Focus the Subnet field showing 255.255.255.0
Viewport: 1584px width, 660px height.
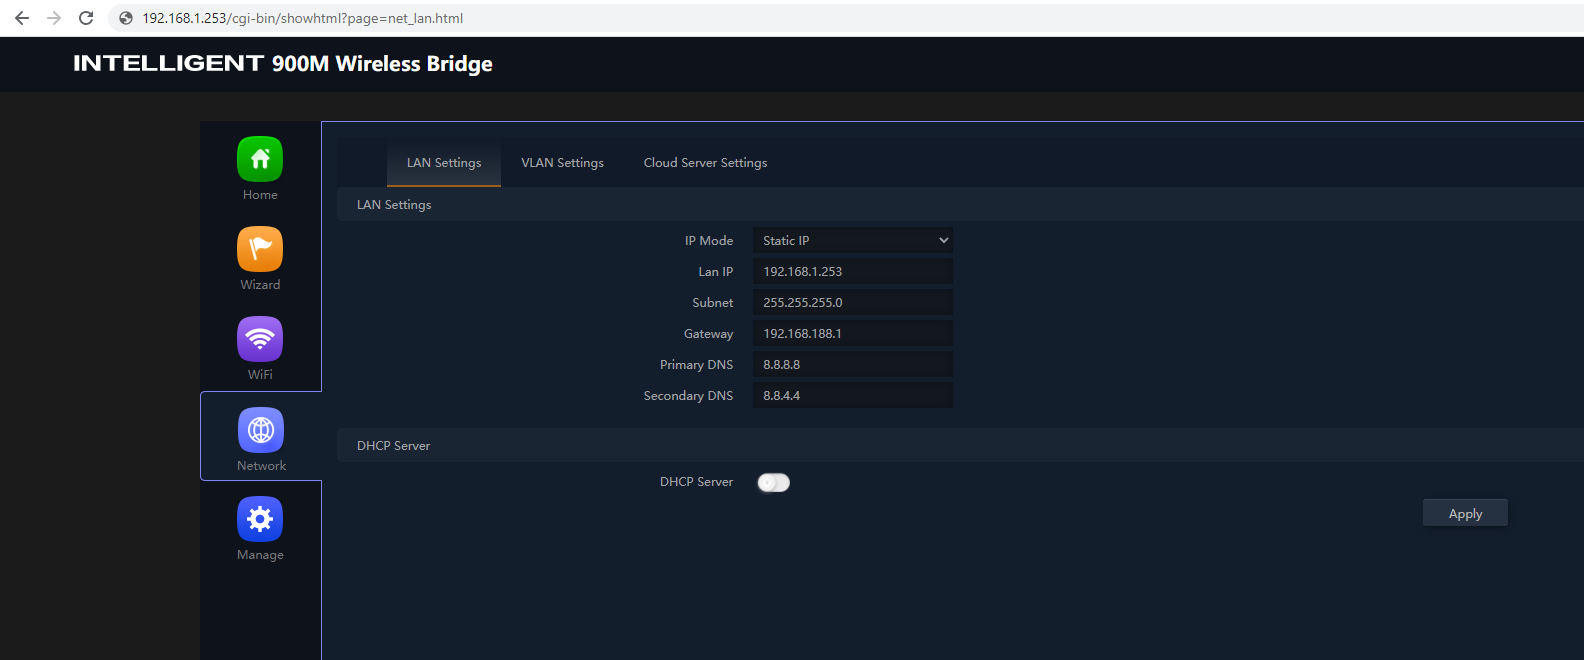click(x=852, y=302)
